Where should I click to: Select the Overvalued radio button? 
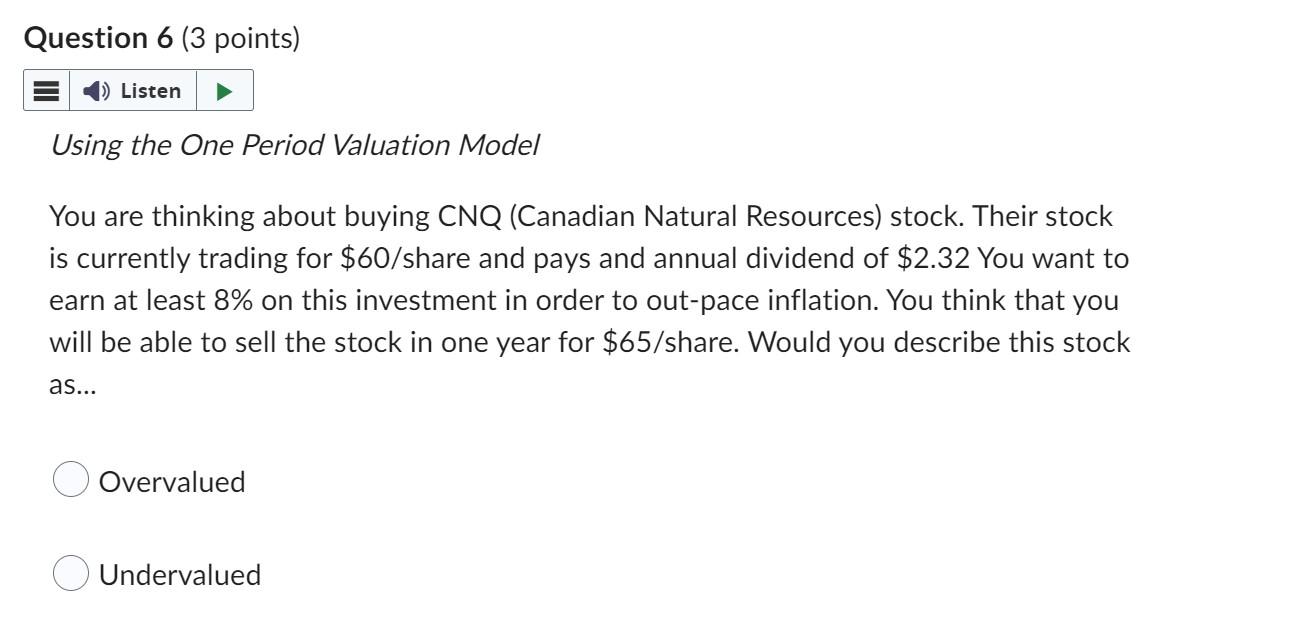70,480
